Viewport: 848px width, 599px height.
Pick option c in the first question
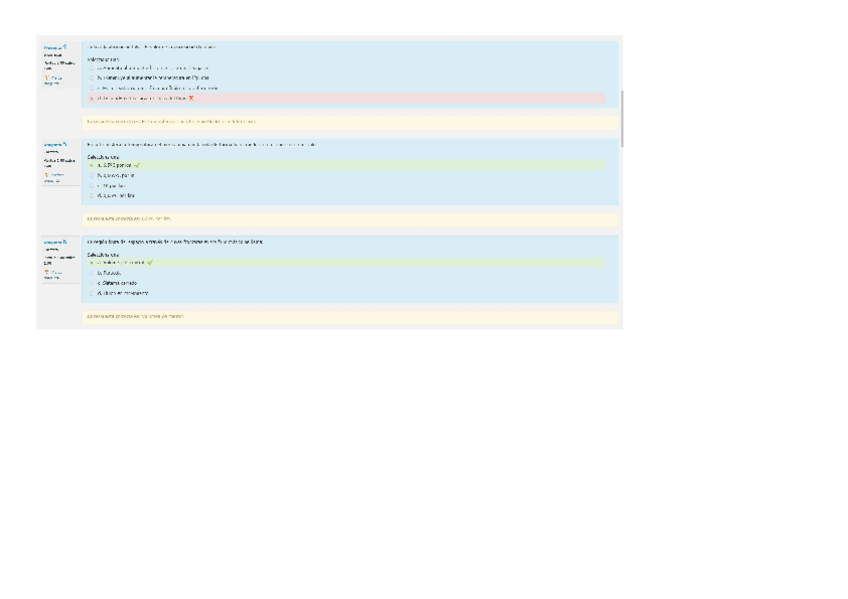pyautogui.click(x=91, y=88)
